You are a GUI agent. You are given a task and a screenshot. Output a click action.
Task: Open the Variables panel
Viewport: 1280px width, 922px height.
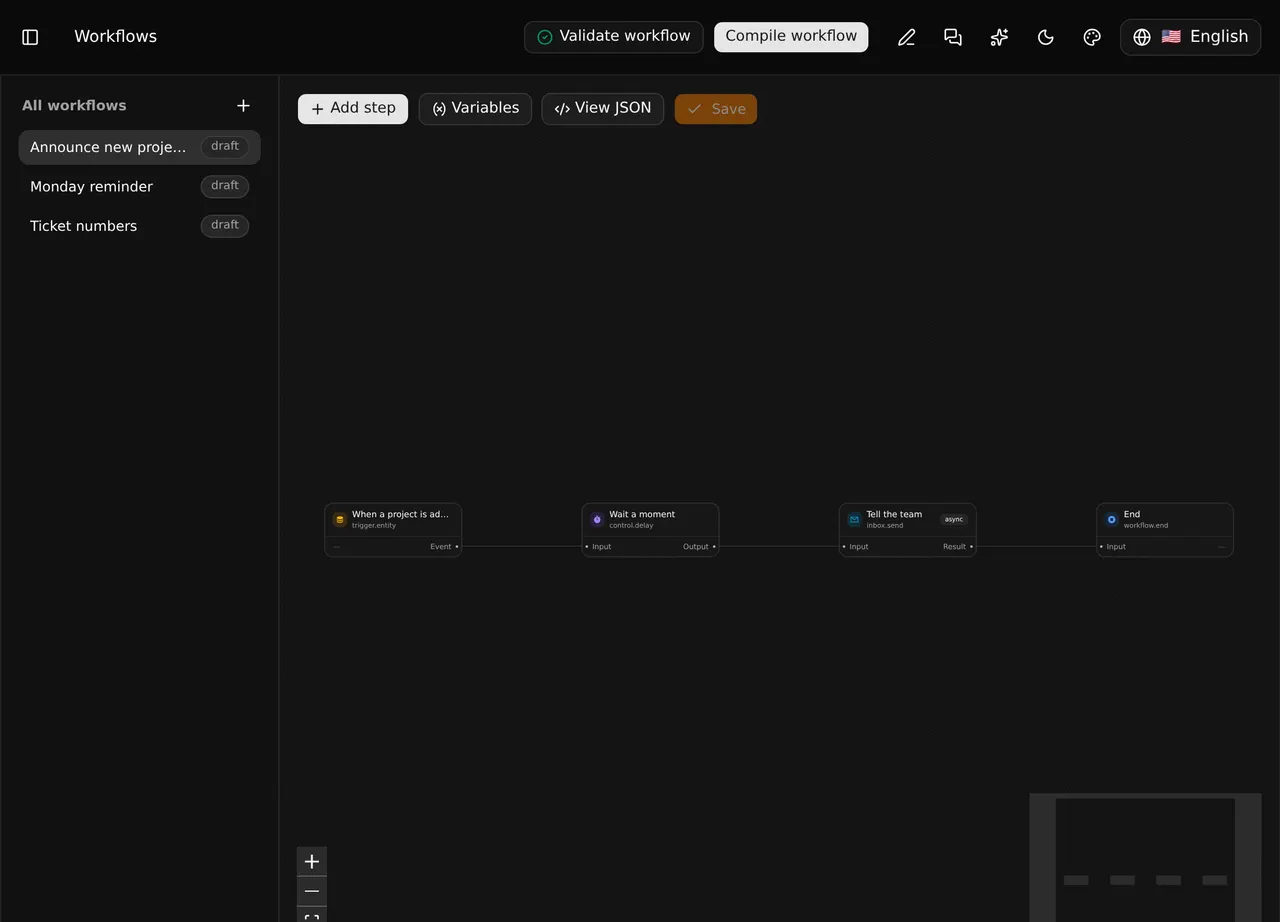tap(475, 109)
